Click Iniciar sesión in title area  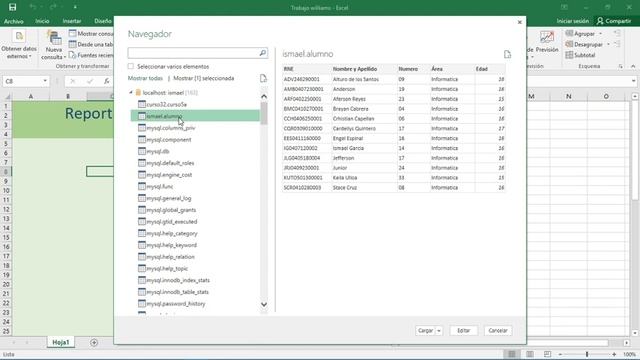click(x=573, y=21)
